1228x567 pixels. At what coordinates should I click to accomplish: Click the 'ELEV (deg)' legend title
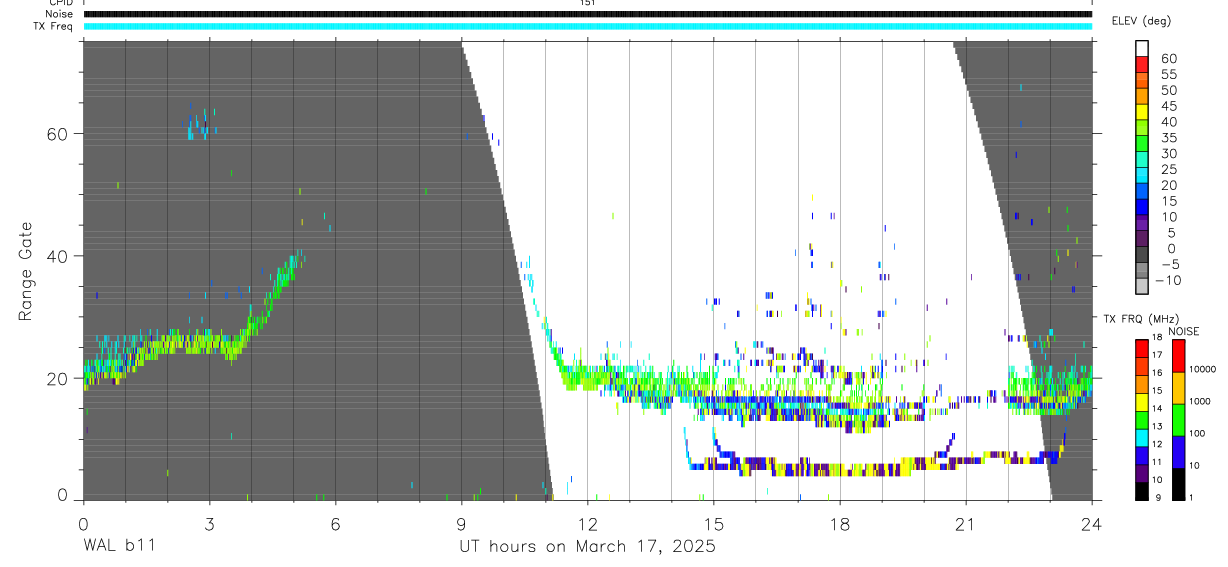(1141, 21)
